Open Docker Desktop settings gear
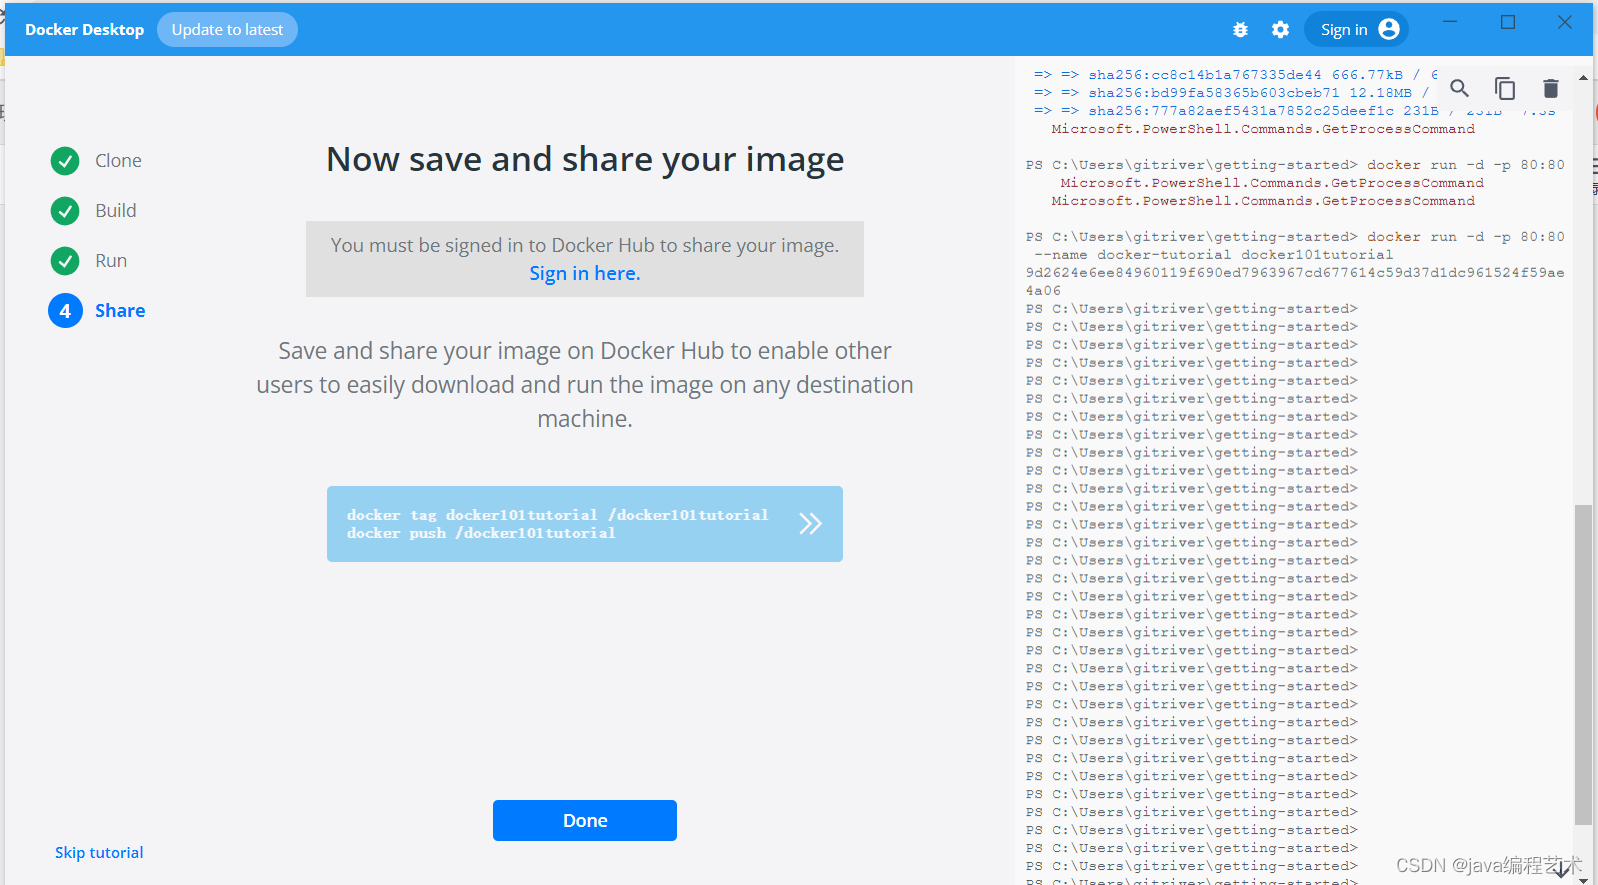Image resolution: width=1598 pixels, height=885 pixels. pyautogui.click(x=1280, y=30)
